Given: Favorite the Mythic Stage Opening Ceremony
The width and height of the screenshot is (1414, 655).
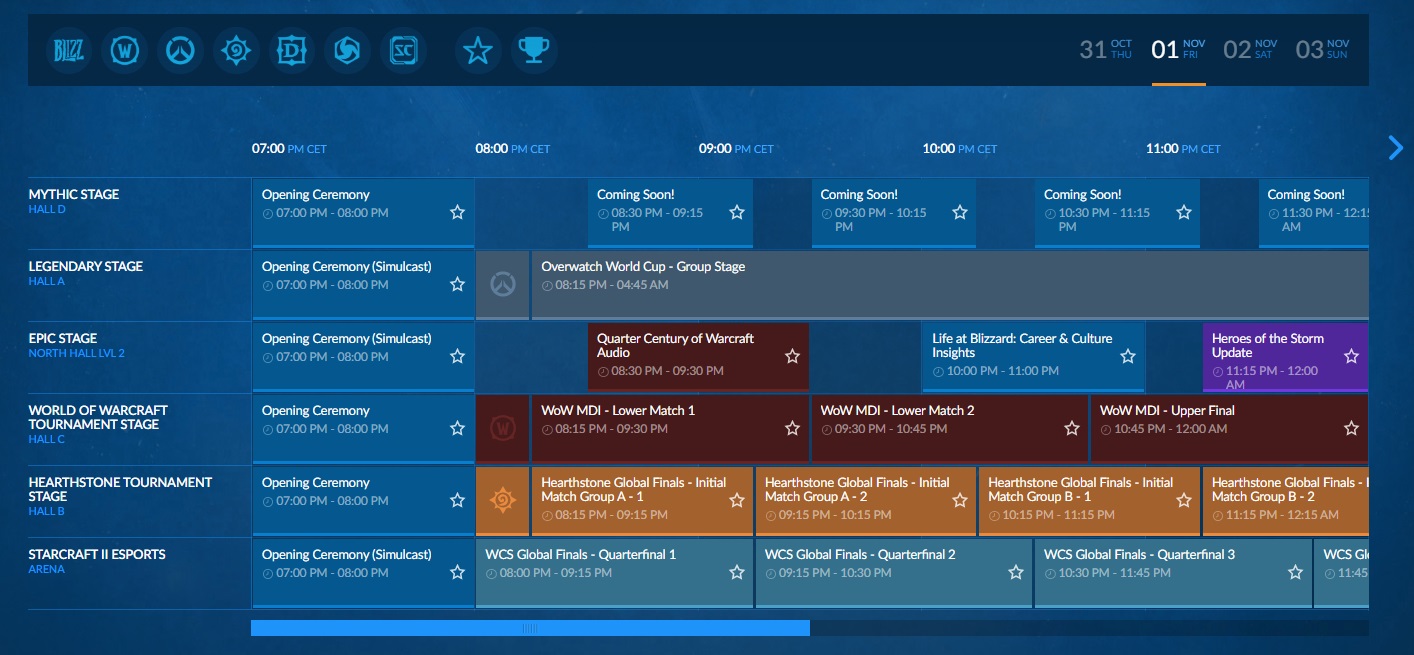Looking at the screenshot, I should 457,212.
